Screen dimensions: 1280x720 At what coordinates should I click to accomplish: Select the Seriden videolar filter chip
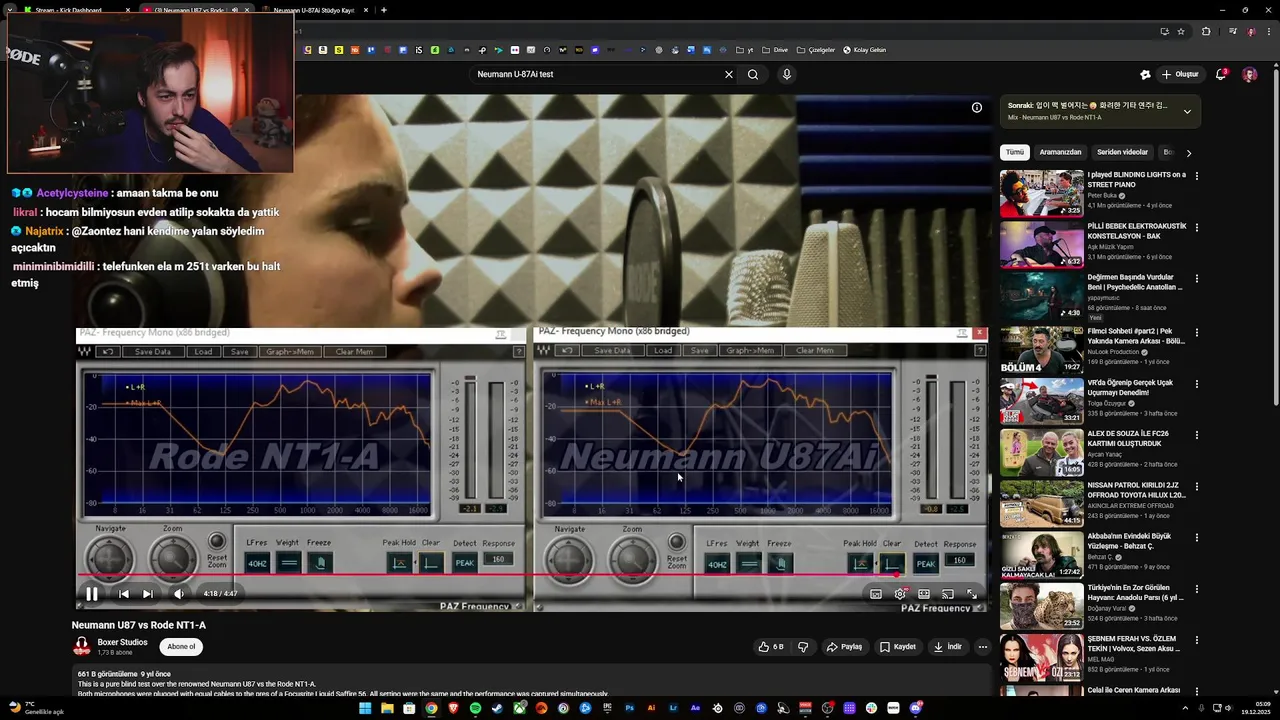(x=1122, y=152)
